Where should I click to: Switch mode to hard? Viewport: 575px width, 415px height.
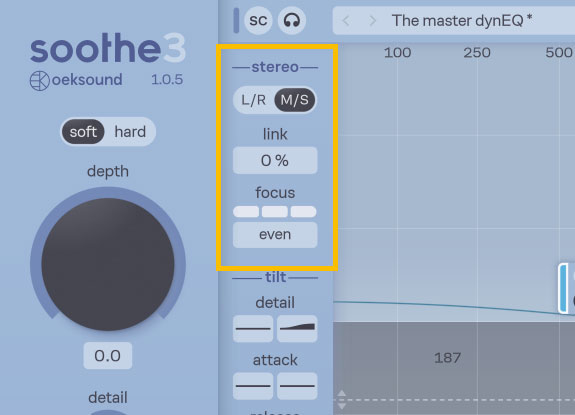pos(130,132)
